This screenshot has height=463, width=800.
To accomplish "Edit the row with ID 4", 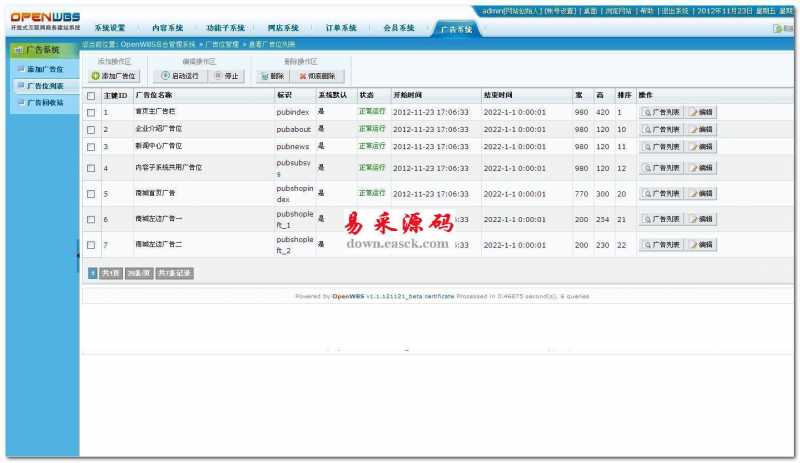I will 701,168.
